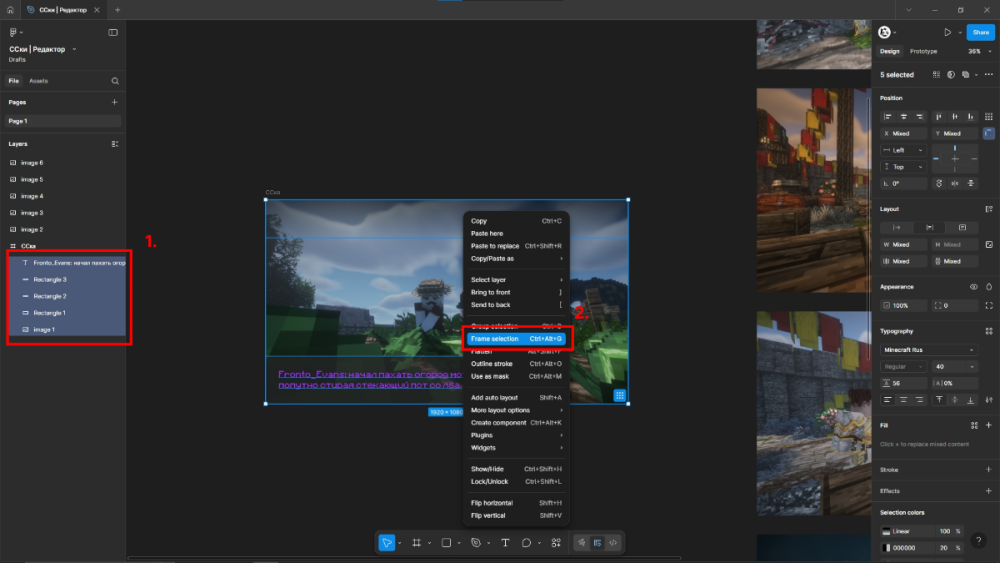The height and width of the screenshot is (563, 1000).
Task: Switch to the Prototype tab
Action: (x=923, y=51)
